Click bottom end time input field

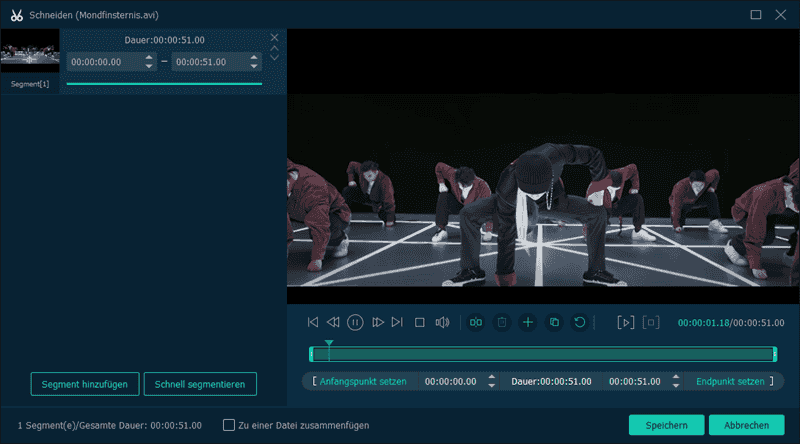(635, 381)
